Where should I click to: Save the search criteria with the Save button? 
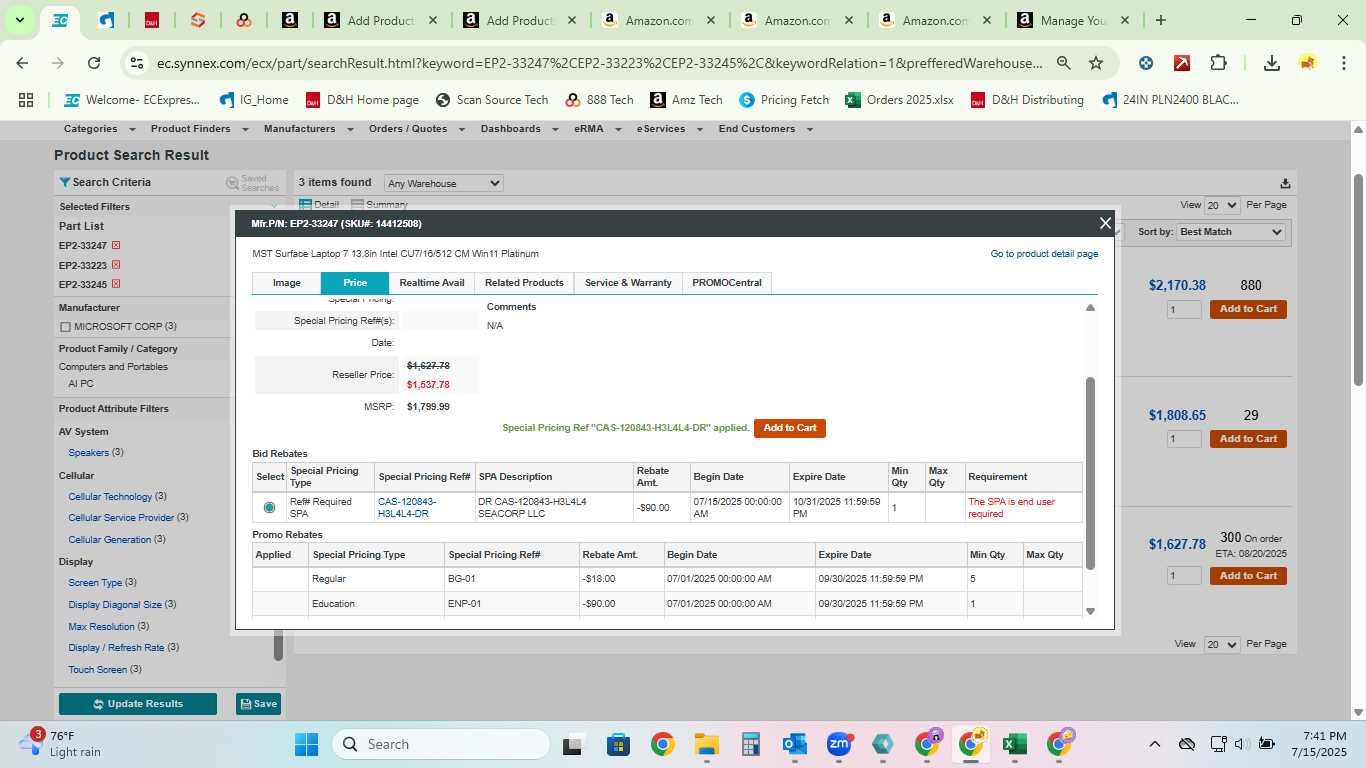tap(258, 704)
